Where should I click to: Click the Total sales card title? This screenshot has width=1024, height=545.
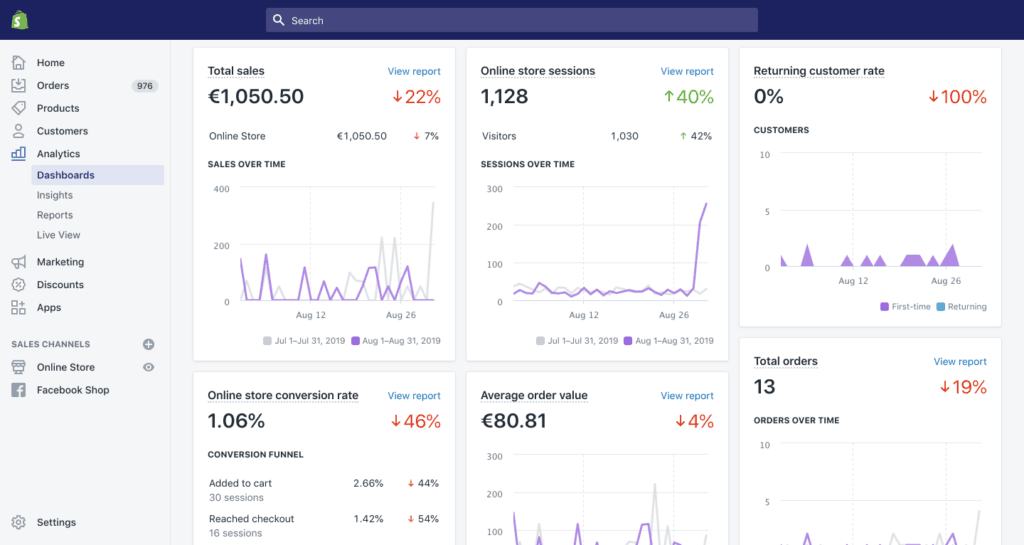click(236, 71)
